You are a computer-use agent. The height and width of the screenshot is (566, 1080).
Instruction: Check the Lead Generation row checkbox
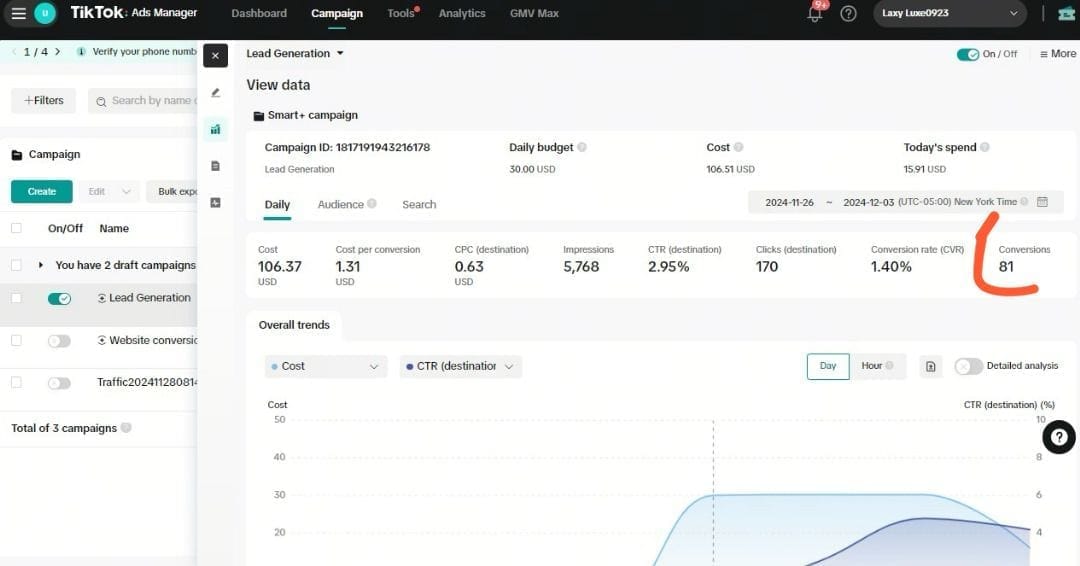17,297
